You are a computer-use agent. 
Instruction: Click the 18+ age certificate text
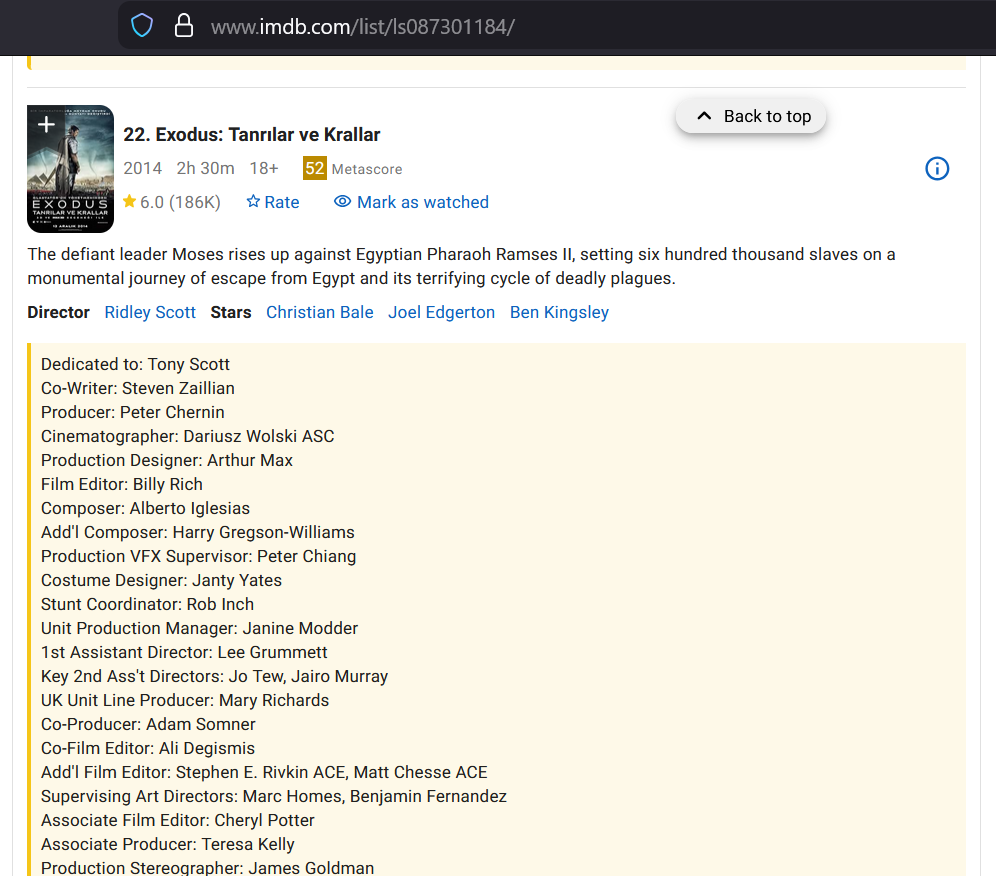(x=264, y=168)
